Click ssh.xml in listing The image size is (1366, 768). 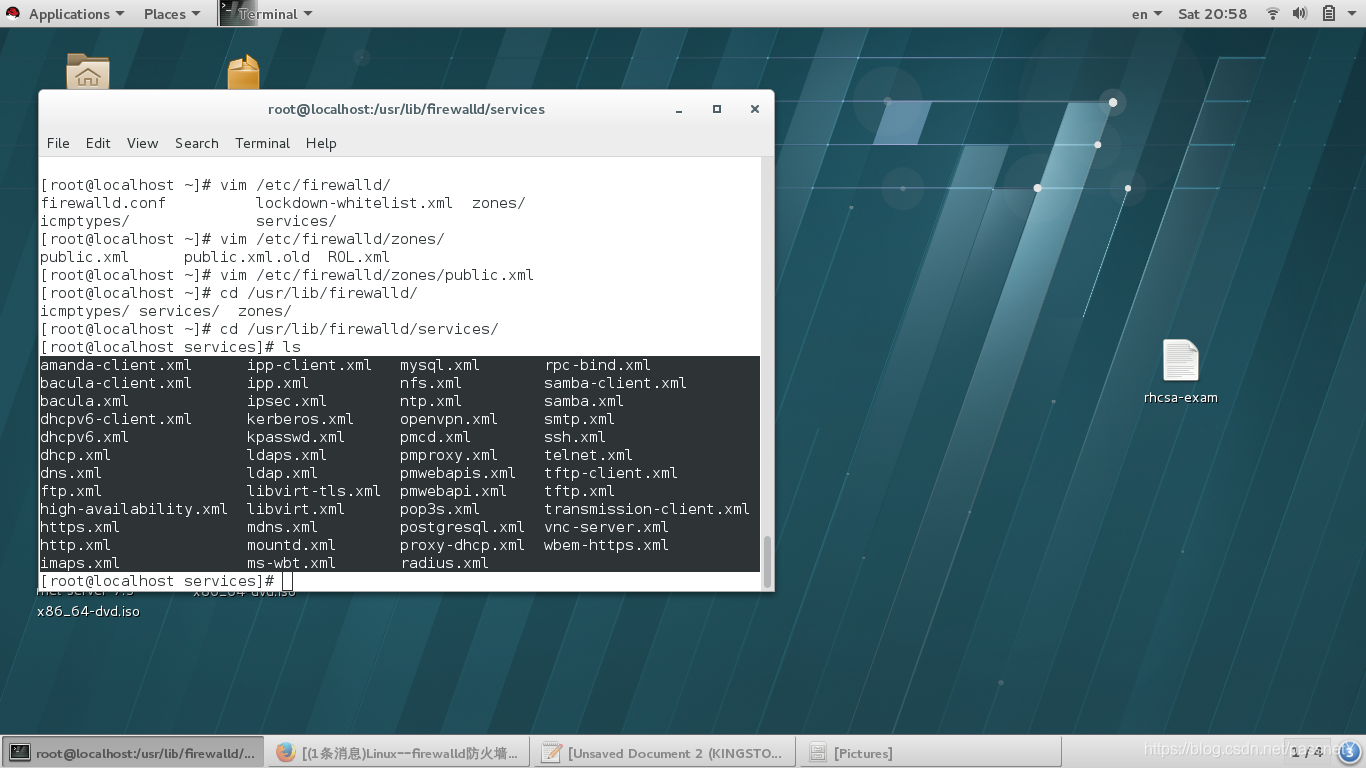coord(575,437)
